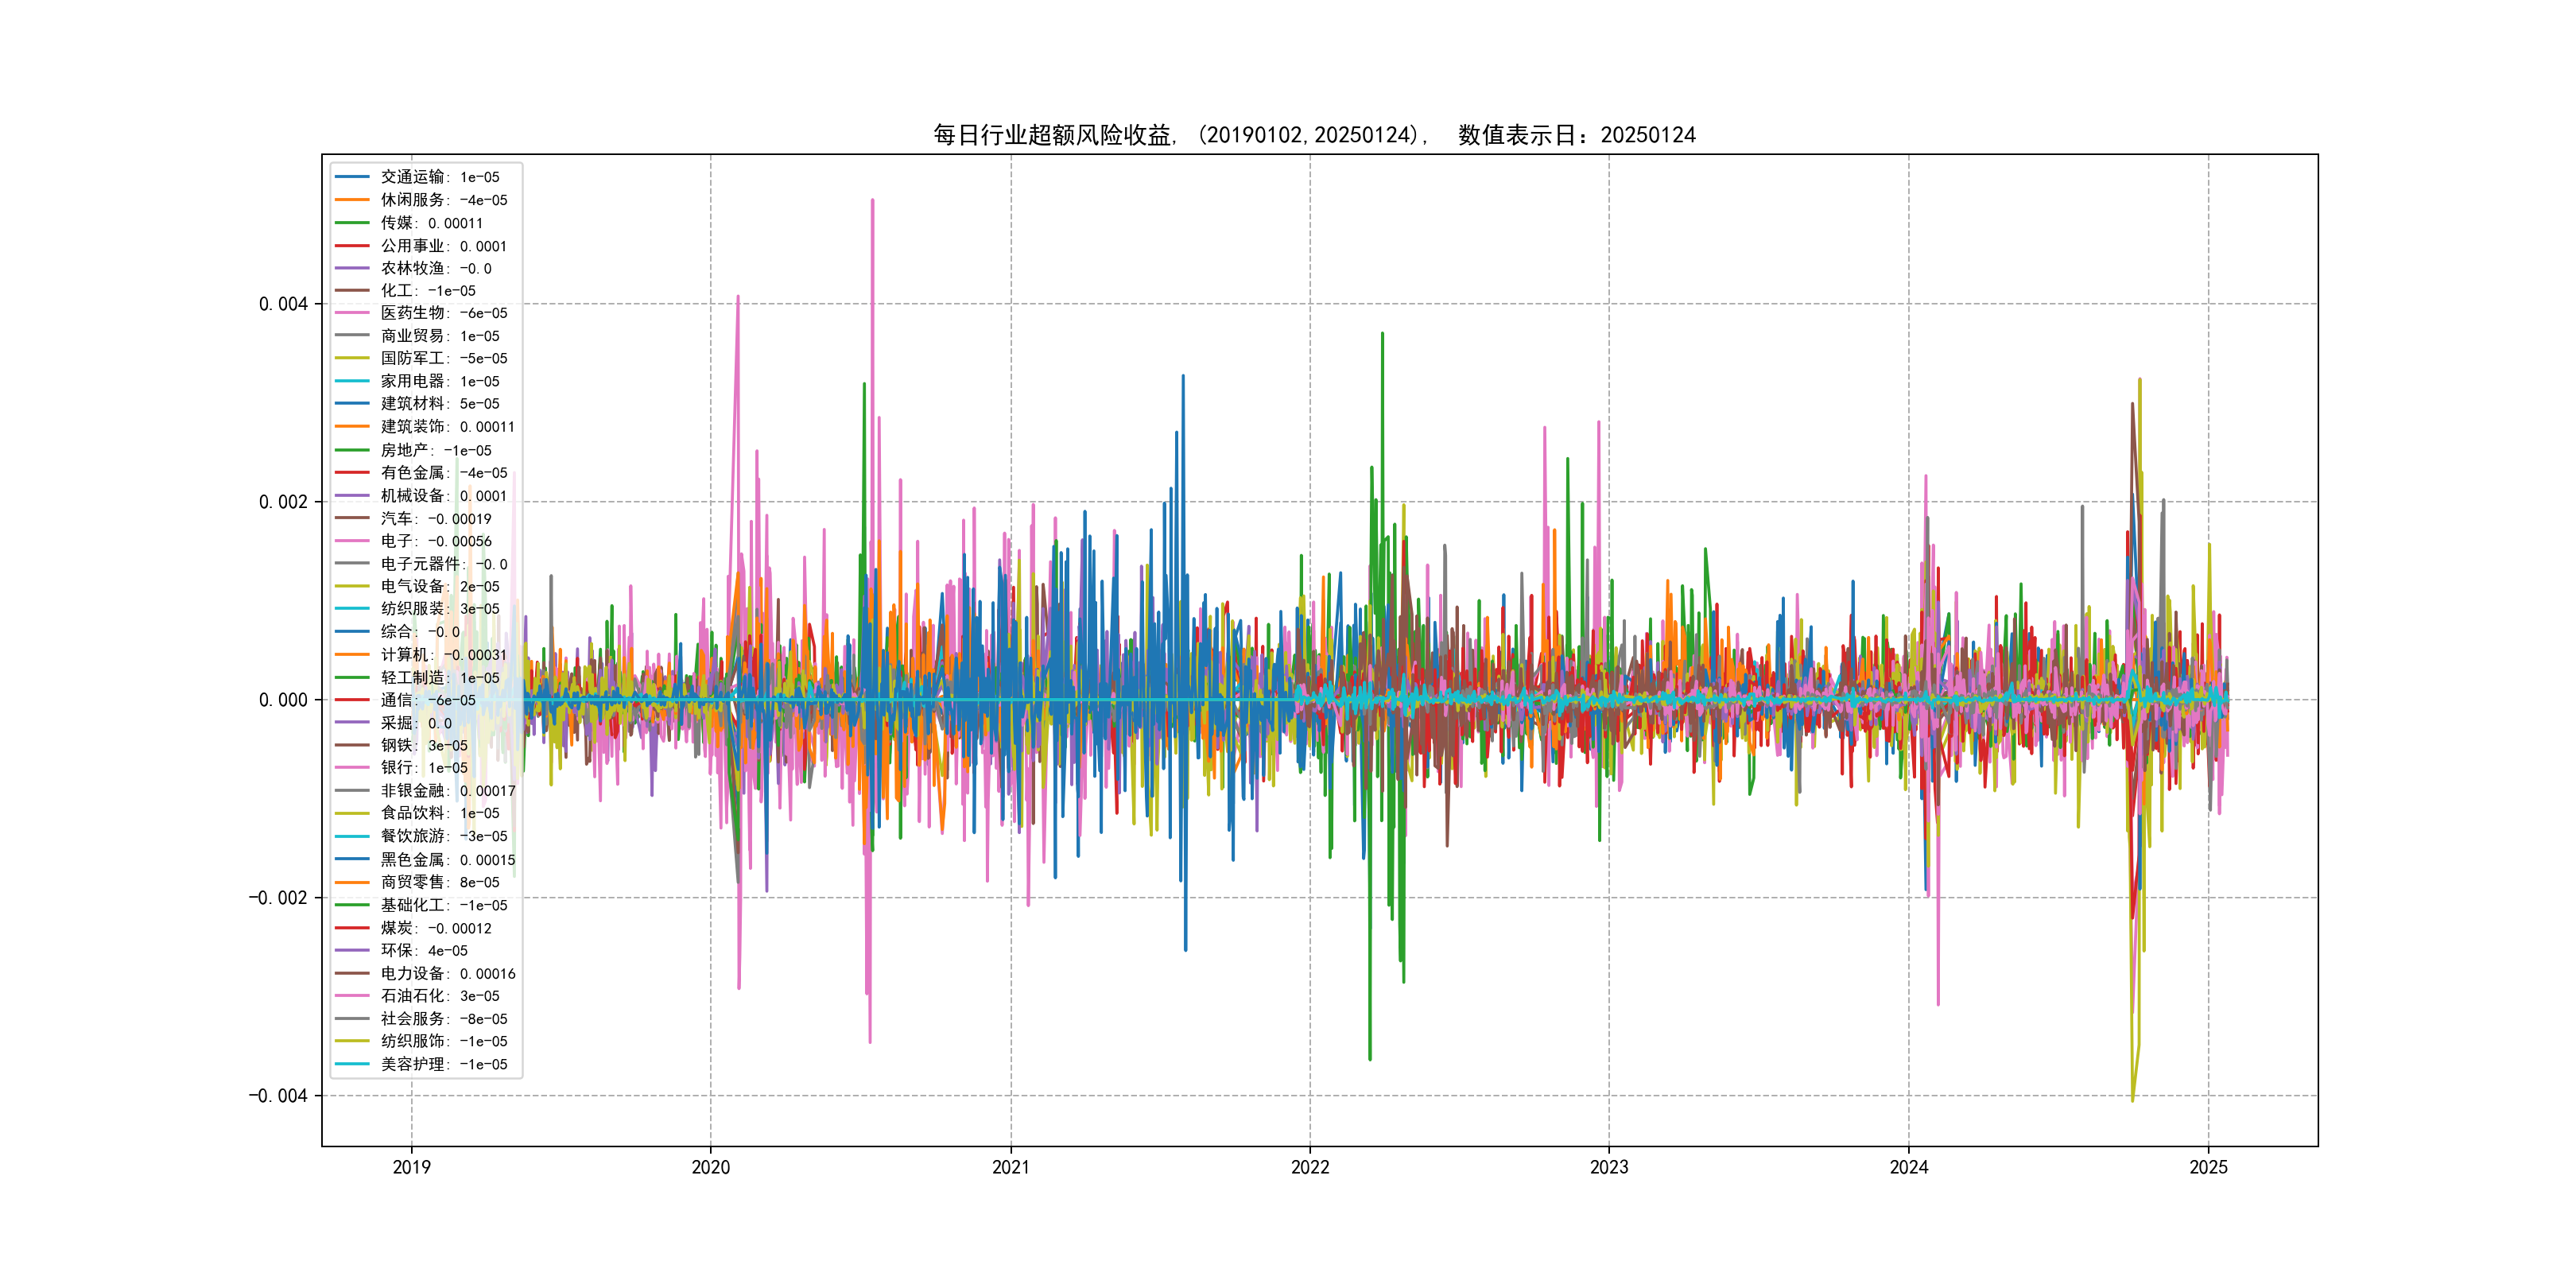Select the 医药生物 legend label
Image resolution: width=2576 pixels, height=1288 pixels.
coord(443,313)
